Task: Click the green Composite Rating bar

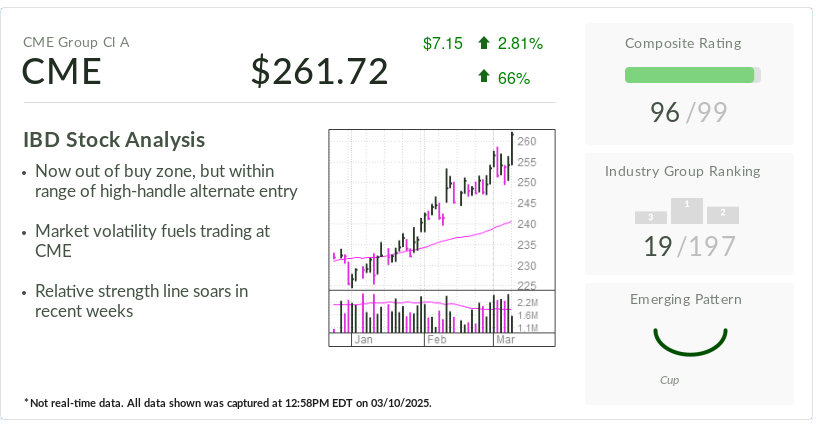Action: 690,75
